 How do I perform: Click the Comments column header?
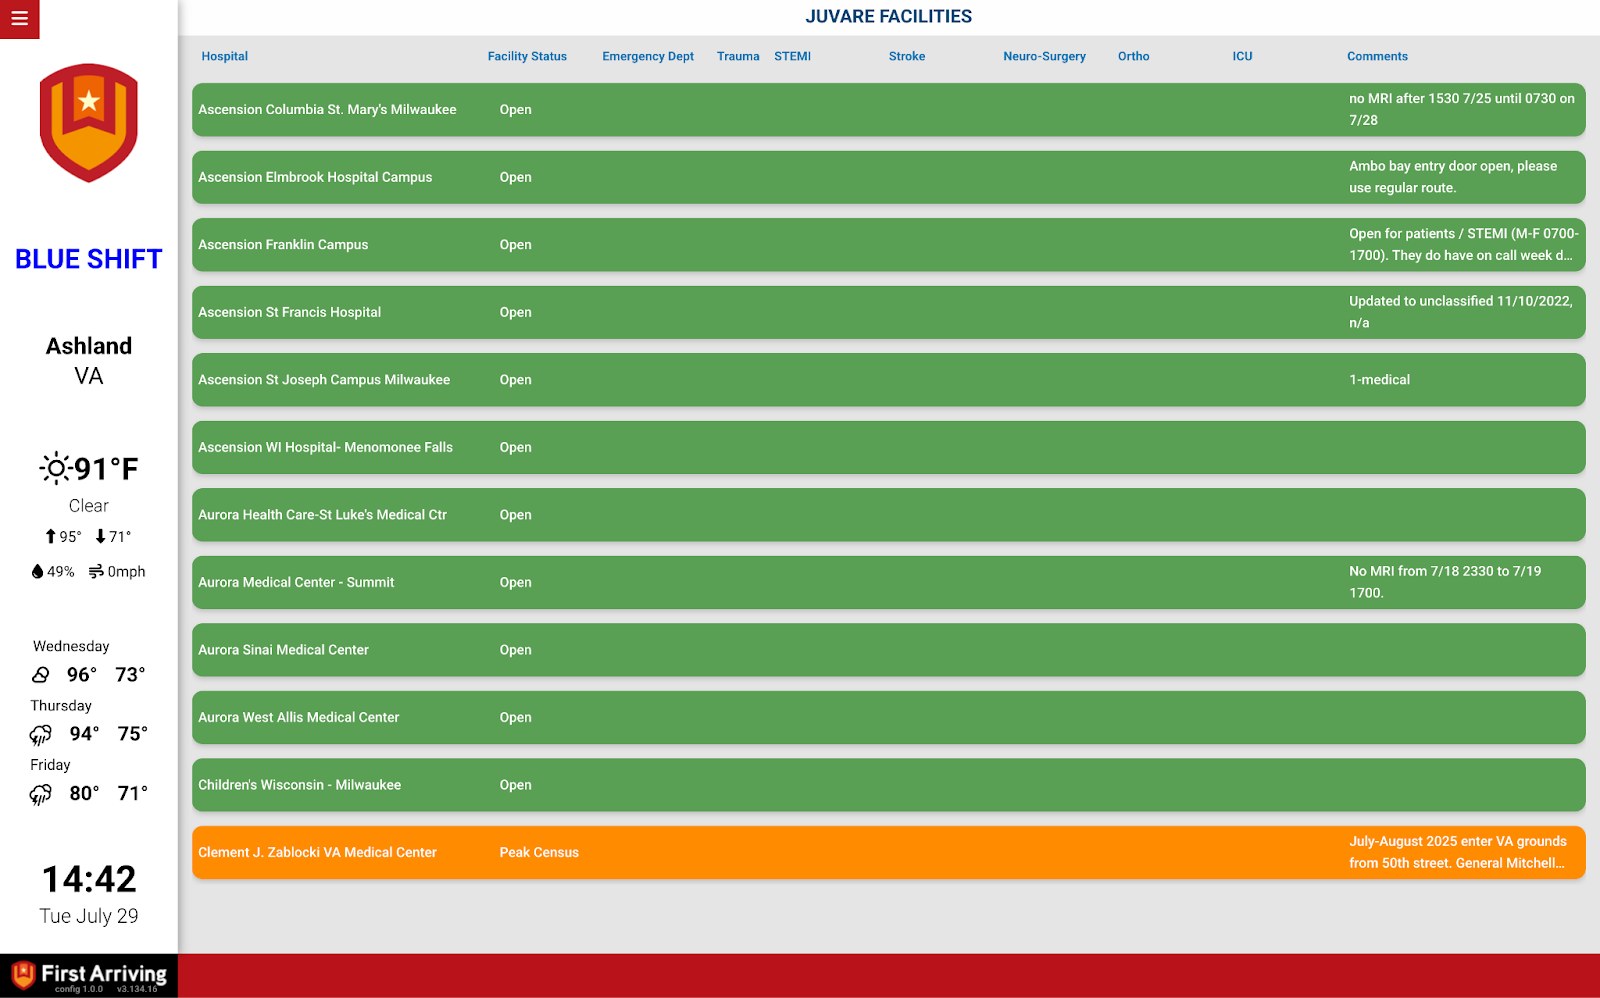(1377, 57)
